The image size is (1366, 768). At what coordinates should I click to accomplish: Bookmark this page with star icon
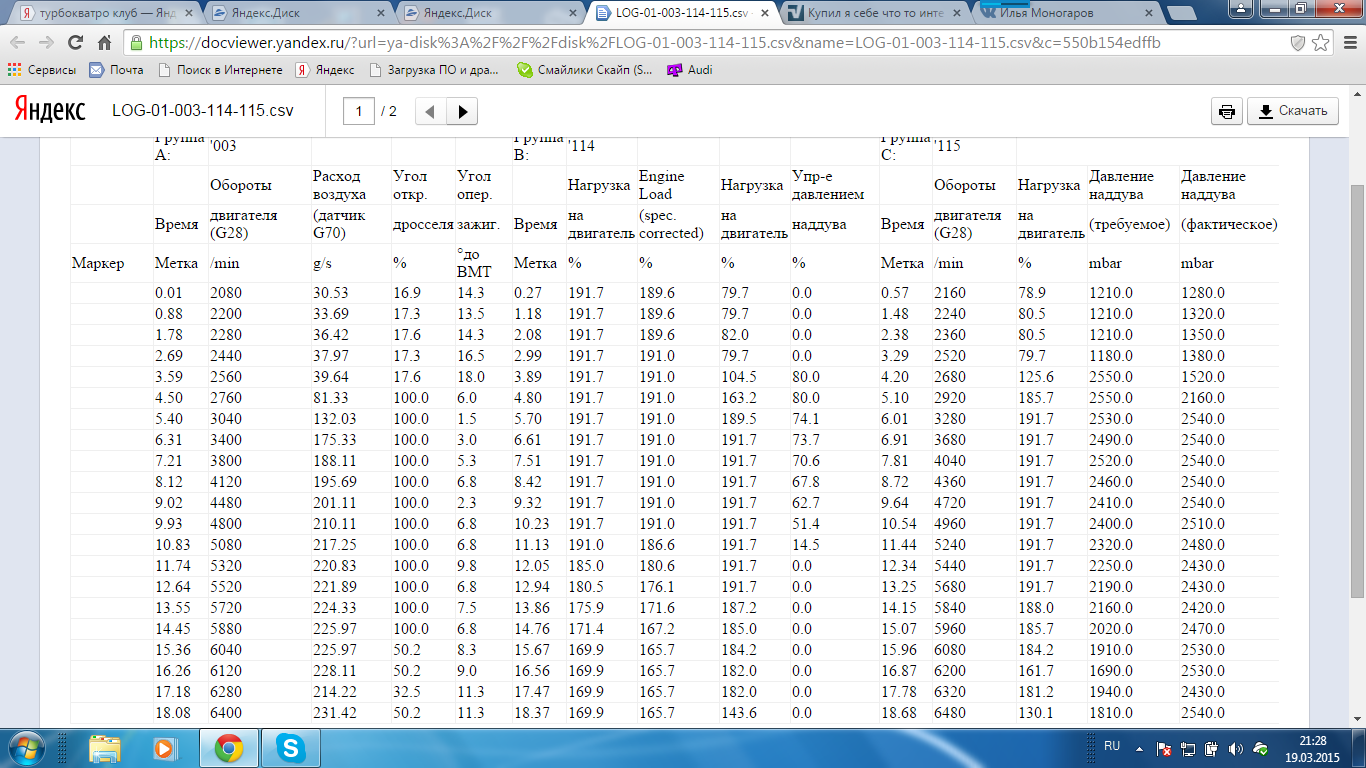(x=1320, y=43)
